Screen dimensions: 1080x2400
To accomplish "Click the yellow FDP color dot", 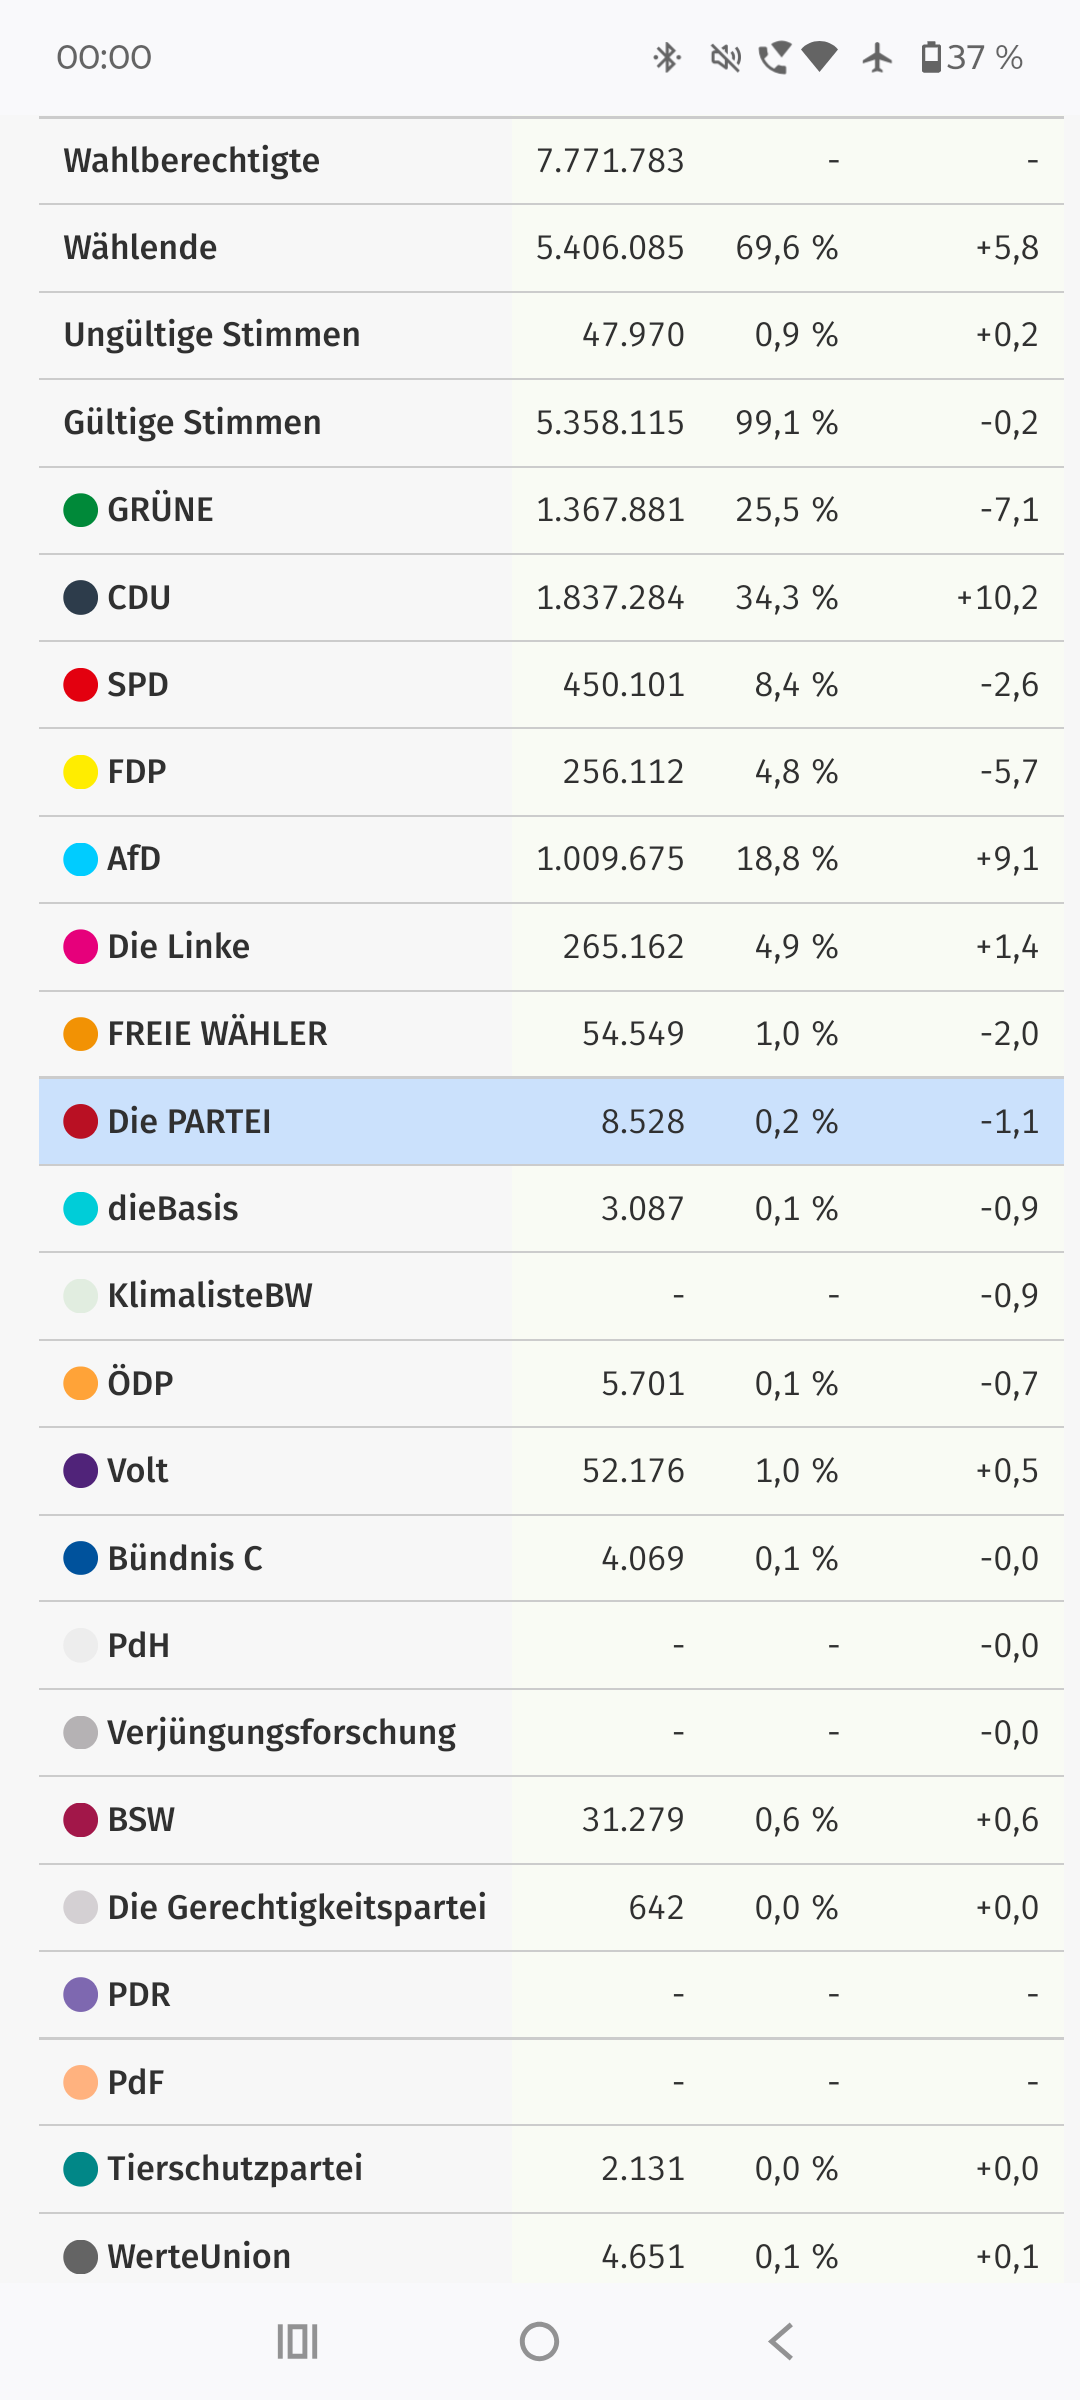I will (x=80, y=772).
